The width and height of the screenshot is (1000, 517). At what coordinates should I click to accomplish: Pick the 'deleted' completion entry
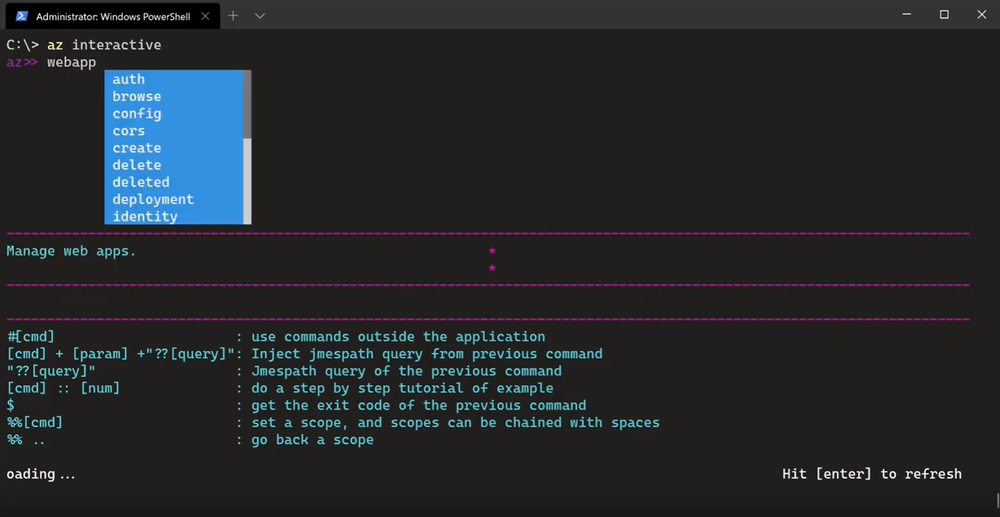click(141, 182)
